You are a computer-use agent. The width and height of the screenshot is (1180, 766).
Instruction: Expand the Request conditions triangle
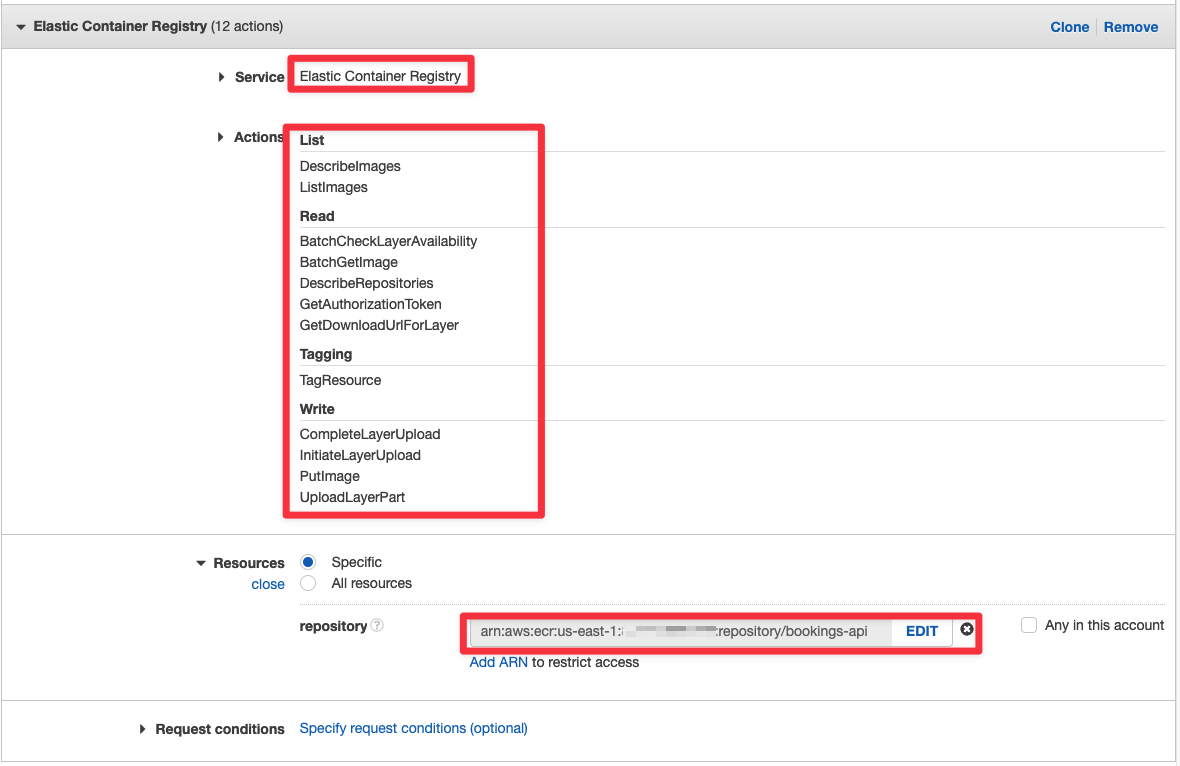pyautogui.click(x=142, y=729)
